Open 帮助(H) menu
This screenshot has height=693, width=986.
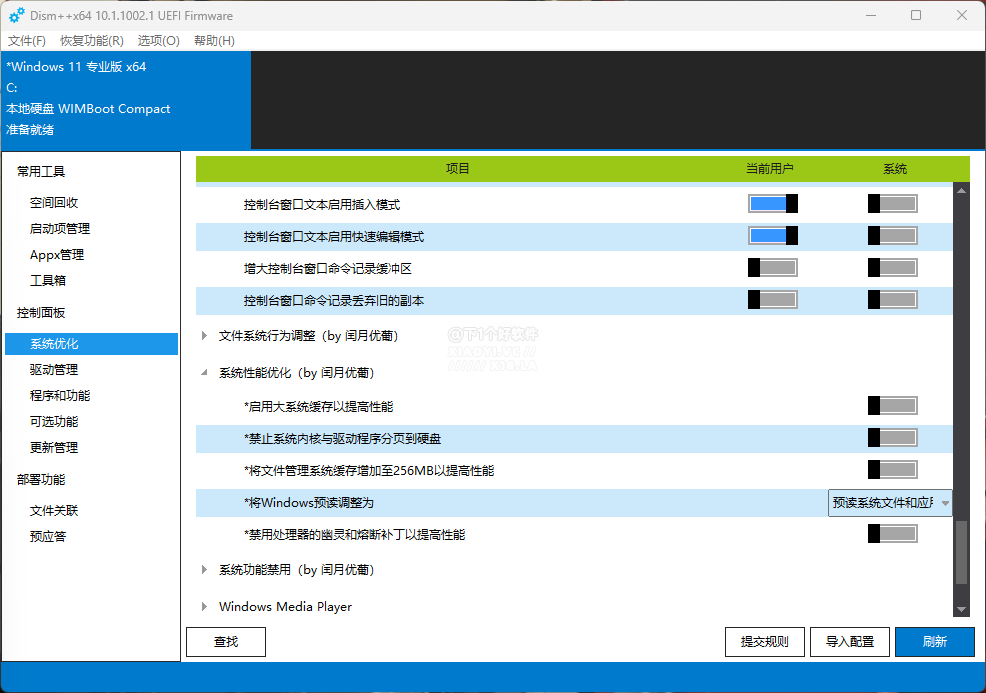(x=214, y=41)
